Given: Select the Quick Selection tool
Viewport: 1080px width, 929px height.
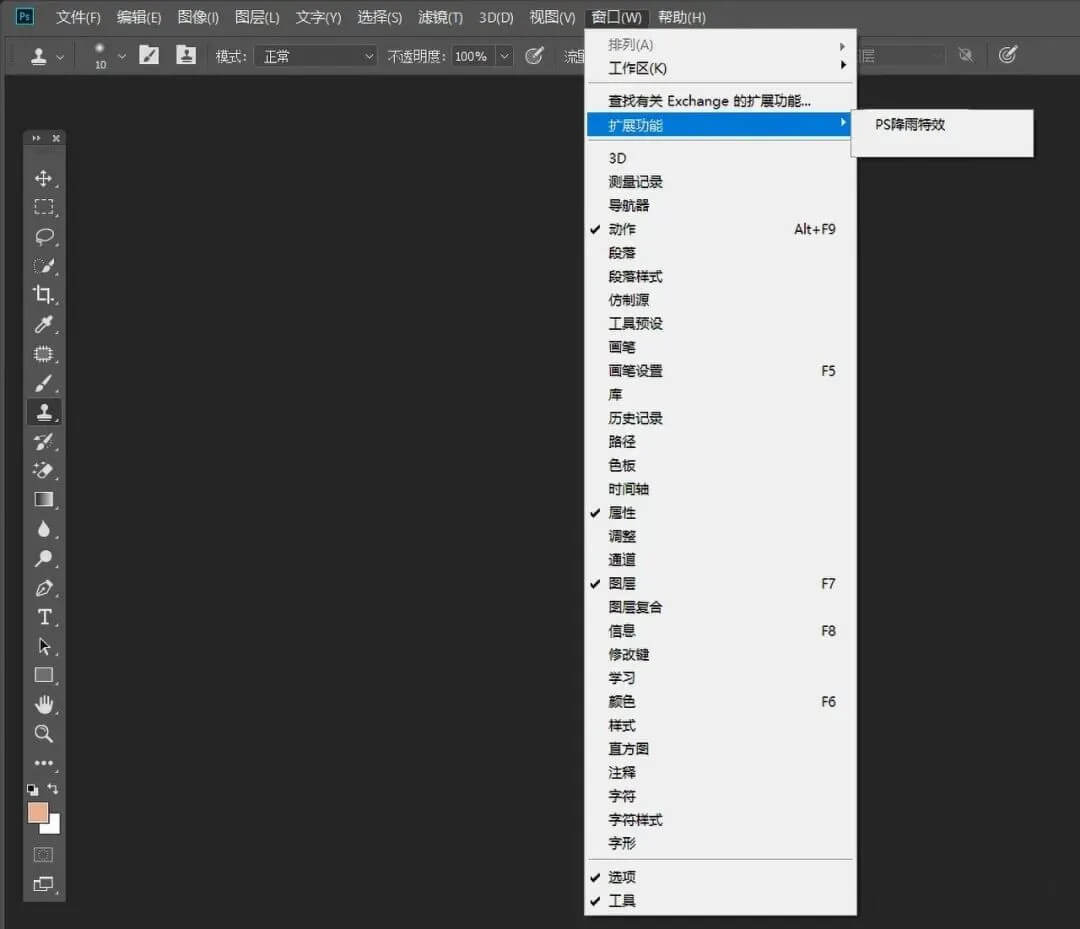Looking at the screenshot, I should (43, 266).
